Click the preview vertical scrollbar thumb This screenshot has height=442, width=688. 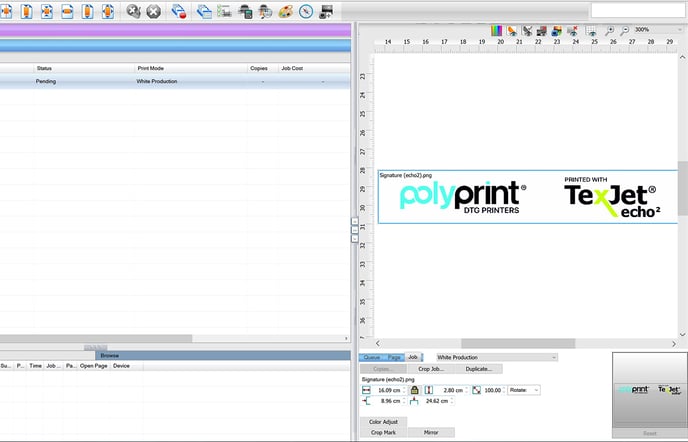(683, 188)
